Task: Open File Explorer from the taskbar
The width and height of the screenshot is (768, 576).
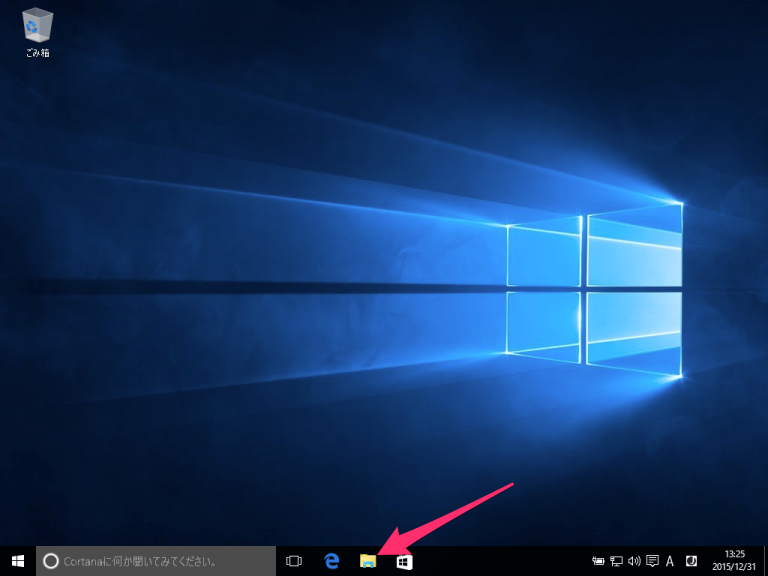Action: (368, 561)
